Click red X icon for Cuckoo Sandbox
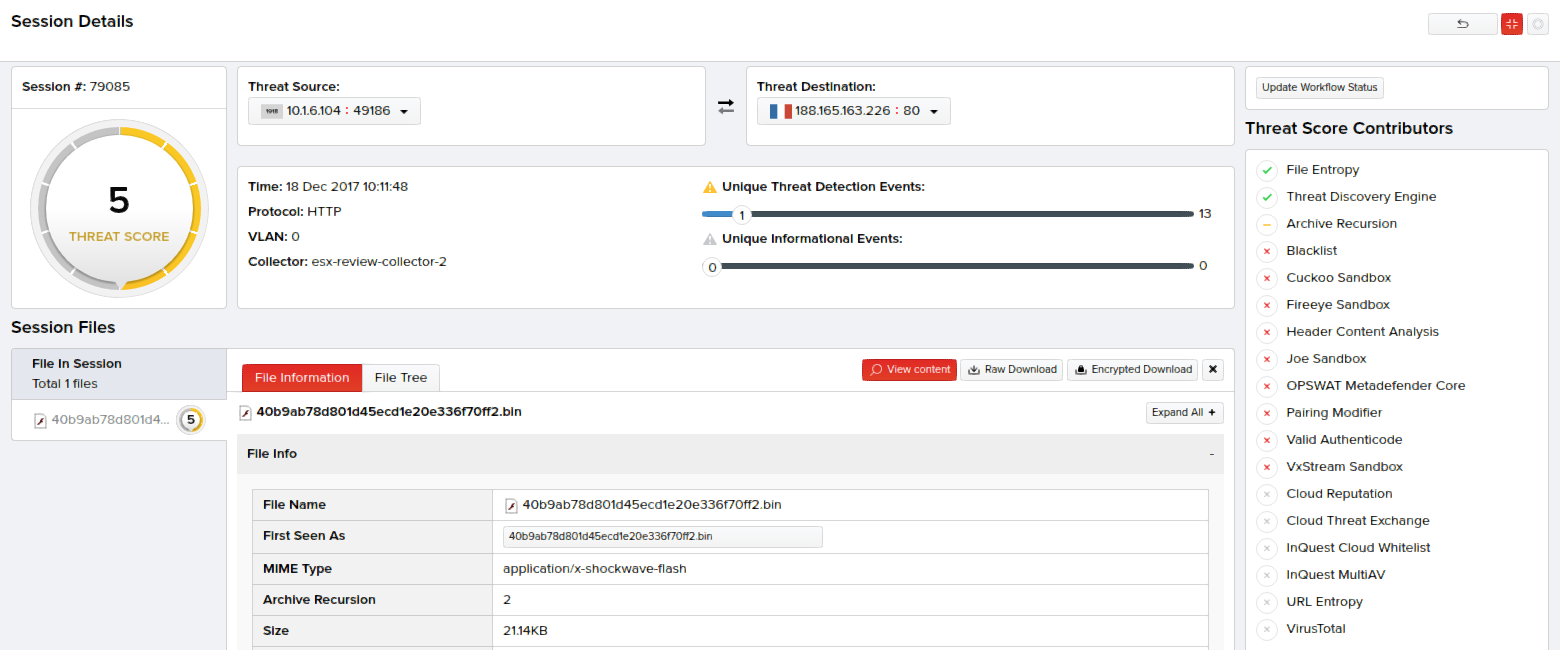1560x650 pixels. point(1267,278)
